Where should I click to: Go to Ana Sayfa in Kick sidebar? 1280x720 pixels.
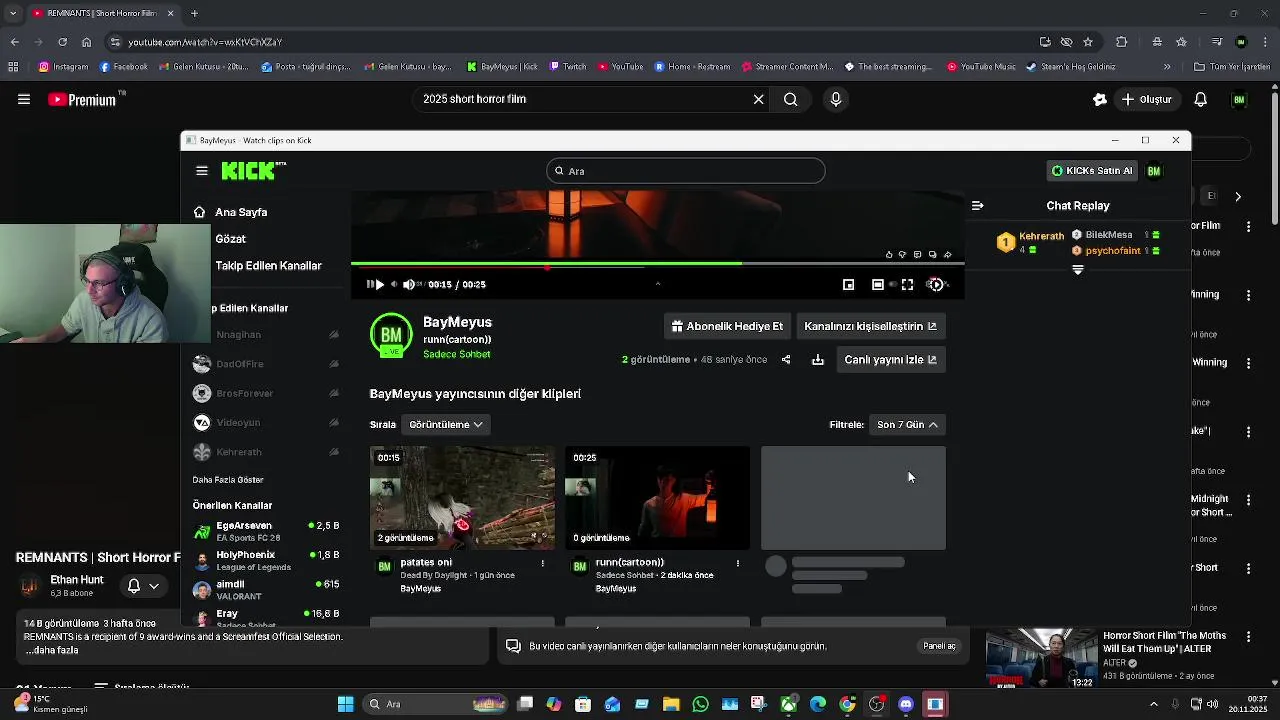click(x=241, y=212)
